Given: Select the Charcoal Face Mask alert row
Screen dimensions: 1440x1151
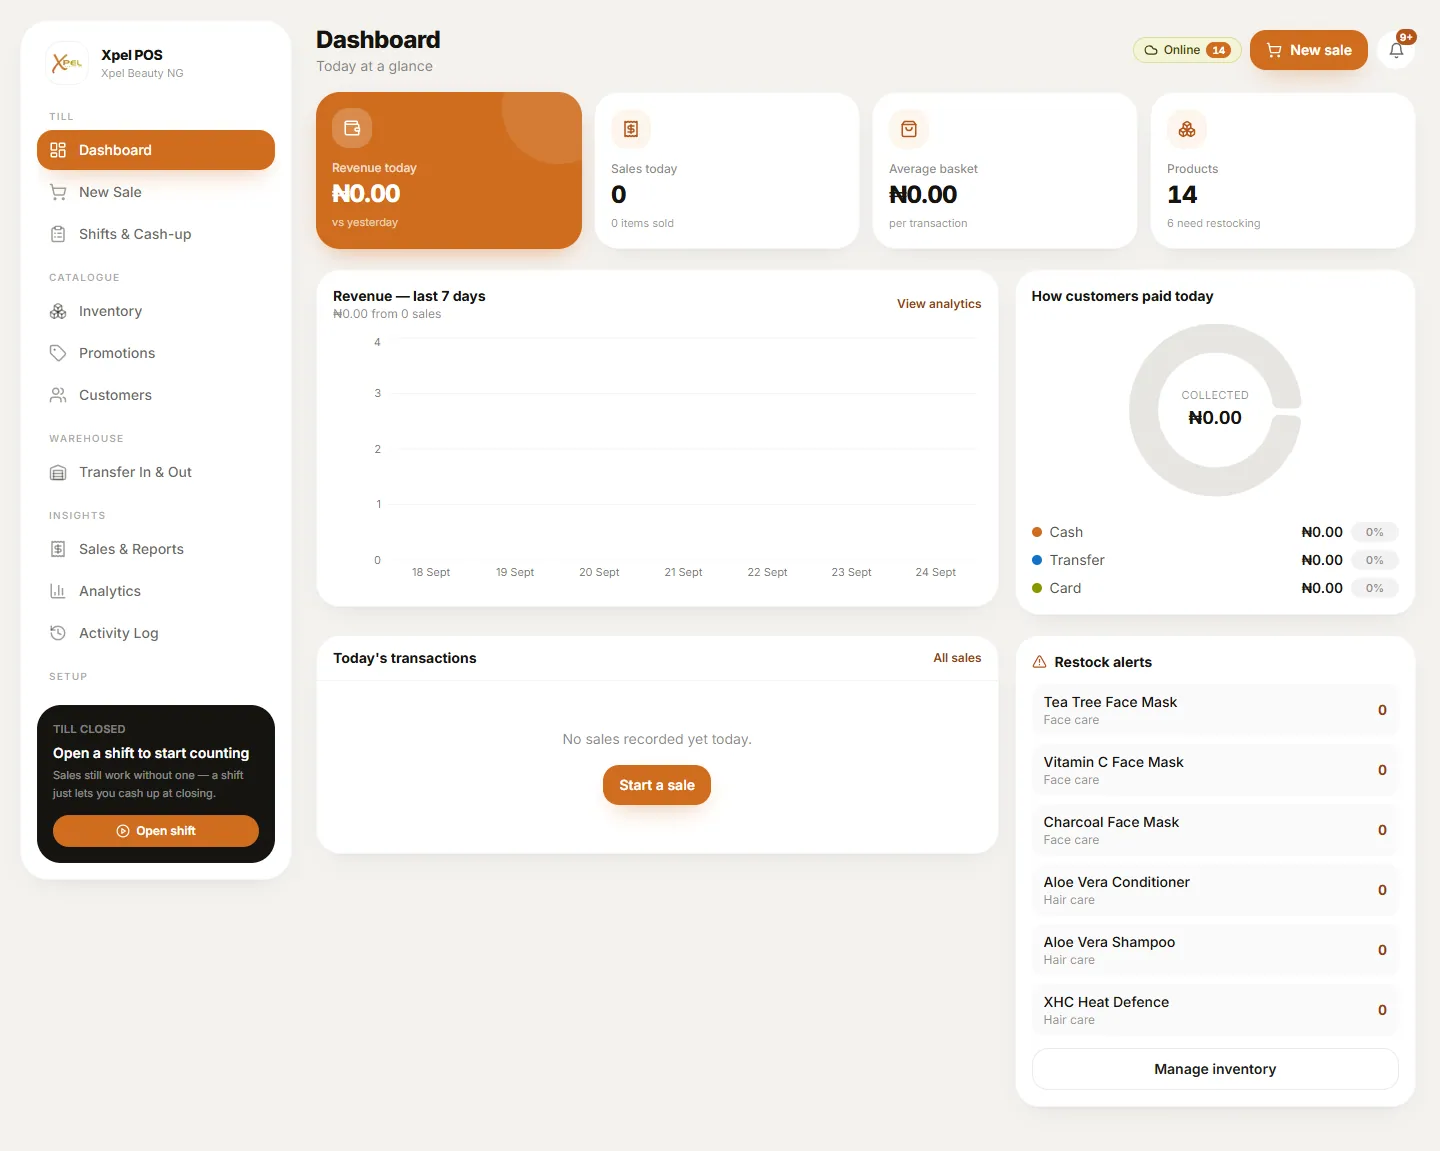Looking at the screenshot, I should point(1215,830).
